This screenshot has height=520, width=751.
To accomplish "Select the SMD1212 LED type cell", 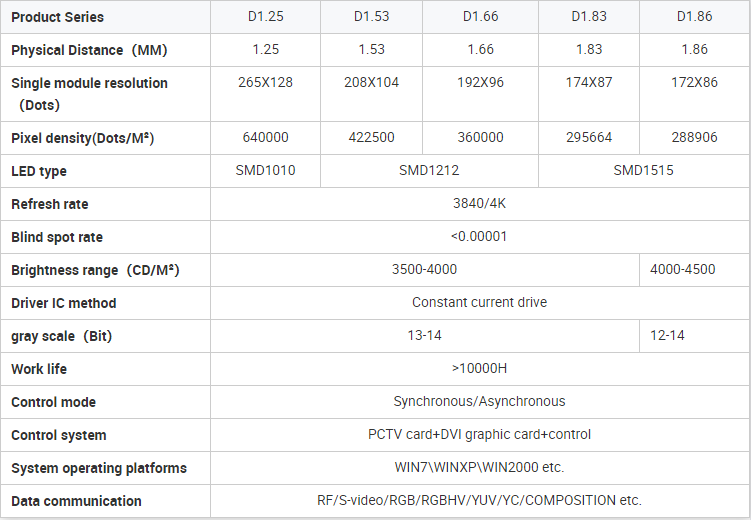I will pyautogui.click(x=429, y=170).
